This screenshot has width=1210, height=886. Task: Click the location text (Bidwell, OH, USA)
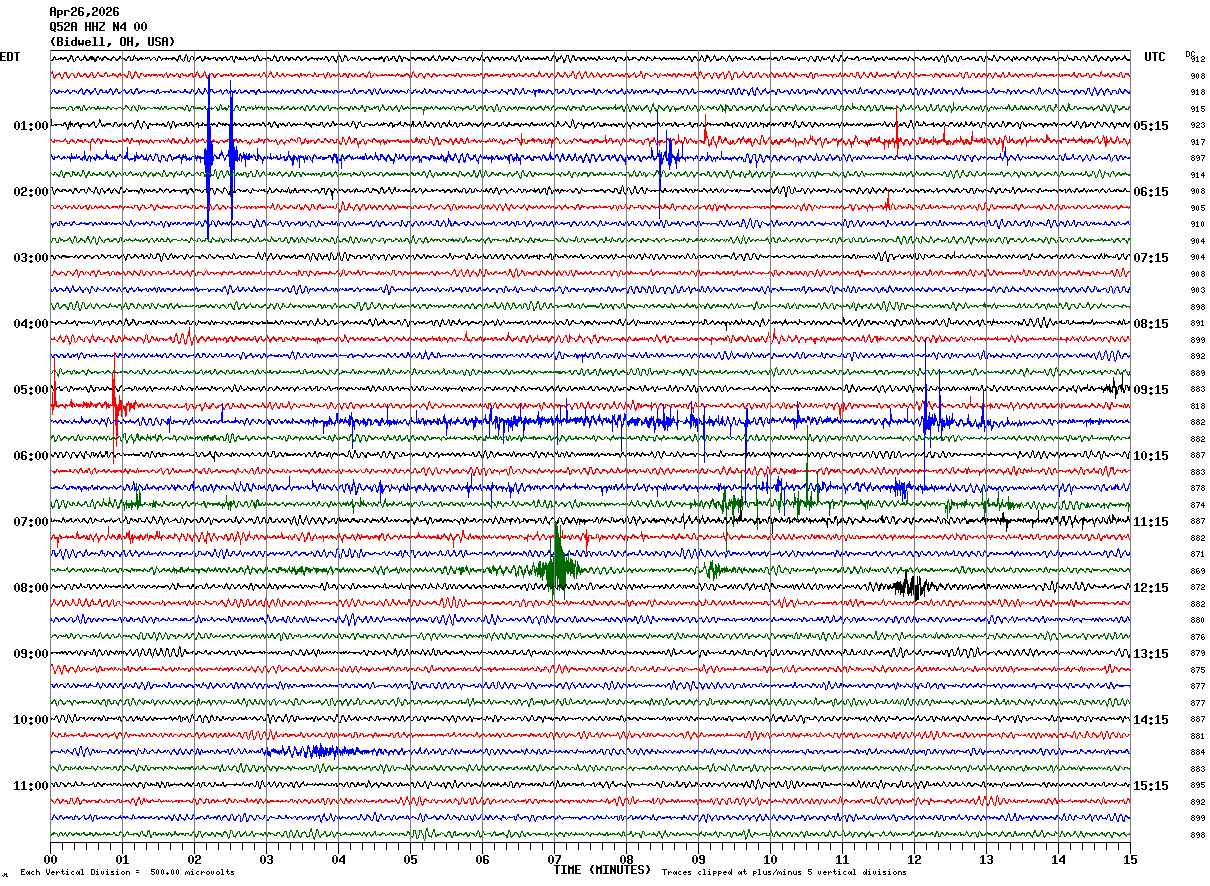coord(112,42)
